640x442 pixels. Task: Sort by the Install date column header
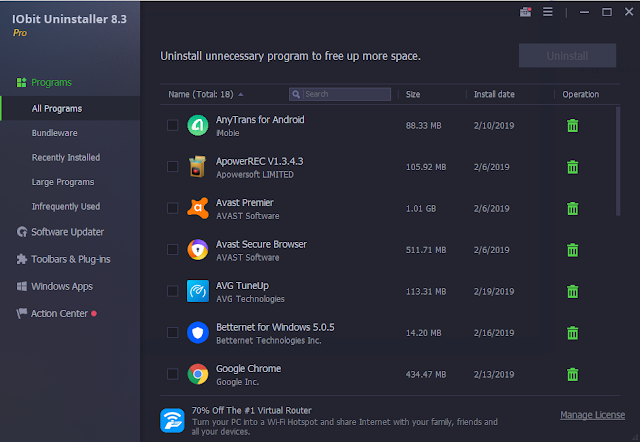[494, 94]
